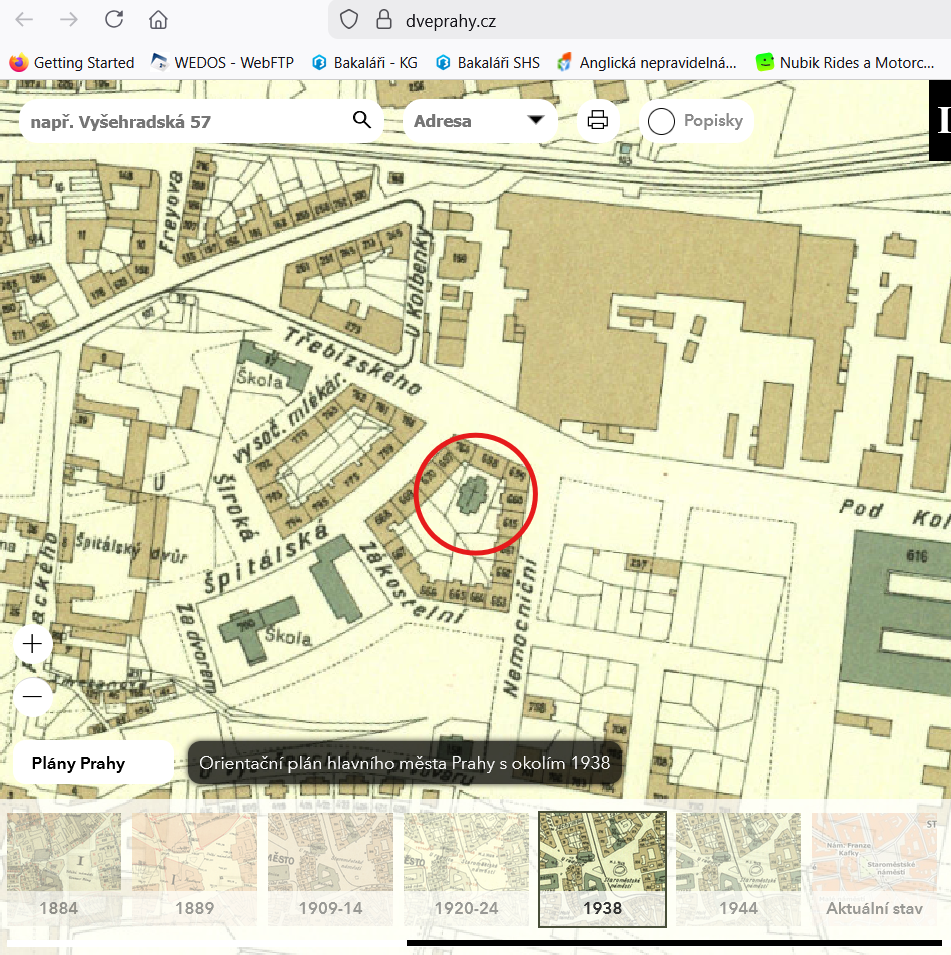The image size is (951, 955).
Task: Click the print map icon
Action: coord(598,121)
